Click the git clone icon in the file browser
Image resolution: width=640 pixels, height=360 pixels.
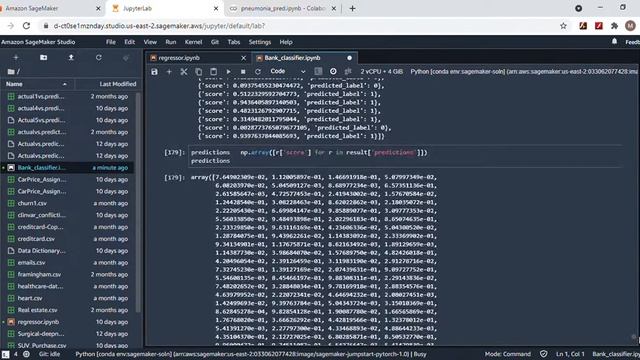click(126, 58)
